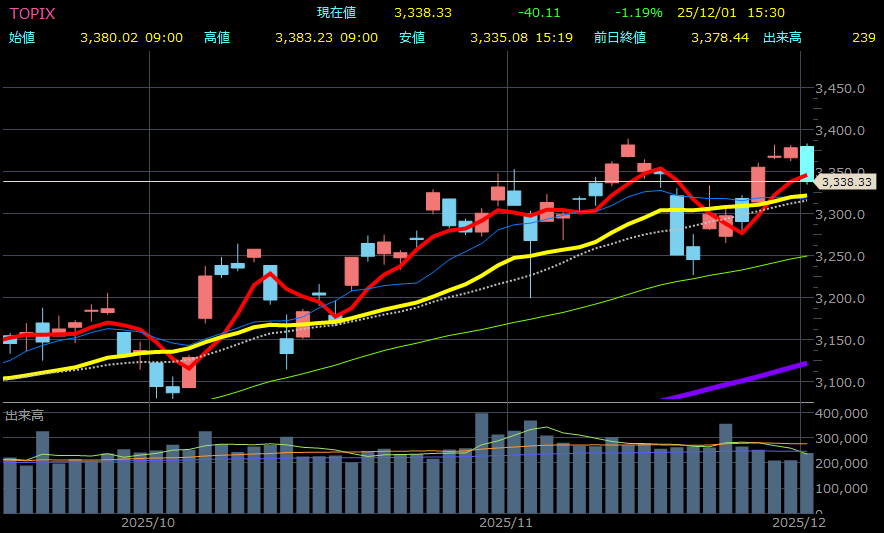The width and height of the screenshot is (884, 533).
Task: Click the 出来高 label in top header
Action: click(782, 38)
